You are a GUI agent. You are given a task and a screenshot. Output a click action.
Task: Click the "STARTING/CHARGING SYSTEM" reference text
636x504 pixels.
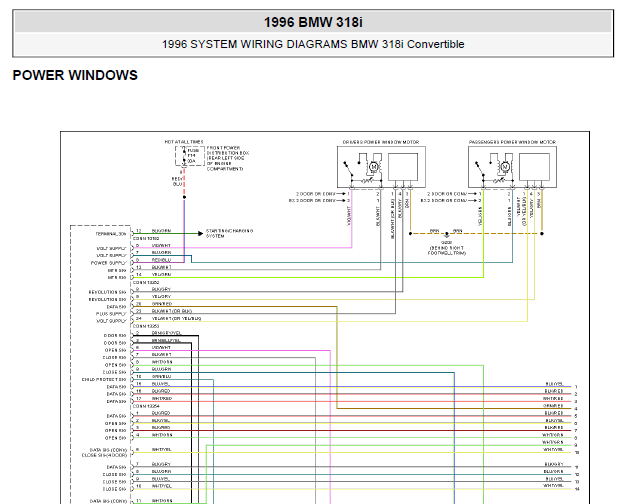click(x=230, y=233)
